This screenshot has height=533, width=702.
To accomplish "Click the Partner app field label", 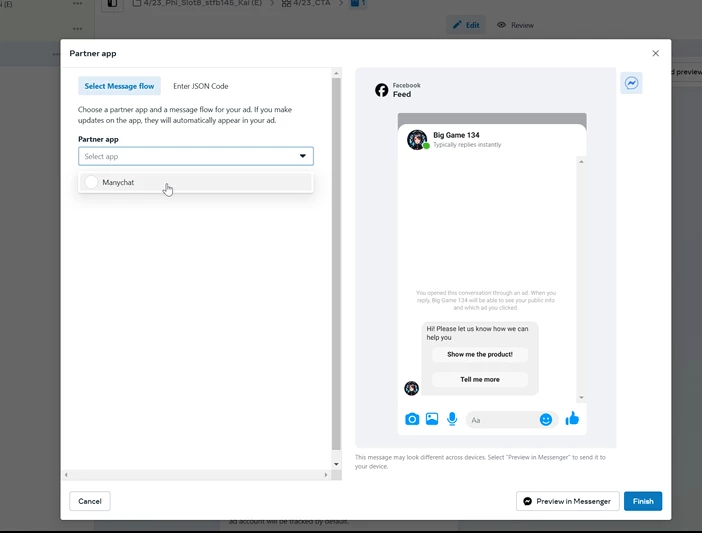I will click(x=98, y=139).
